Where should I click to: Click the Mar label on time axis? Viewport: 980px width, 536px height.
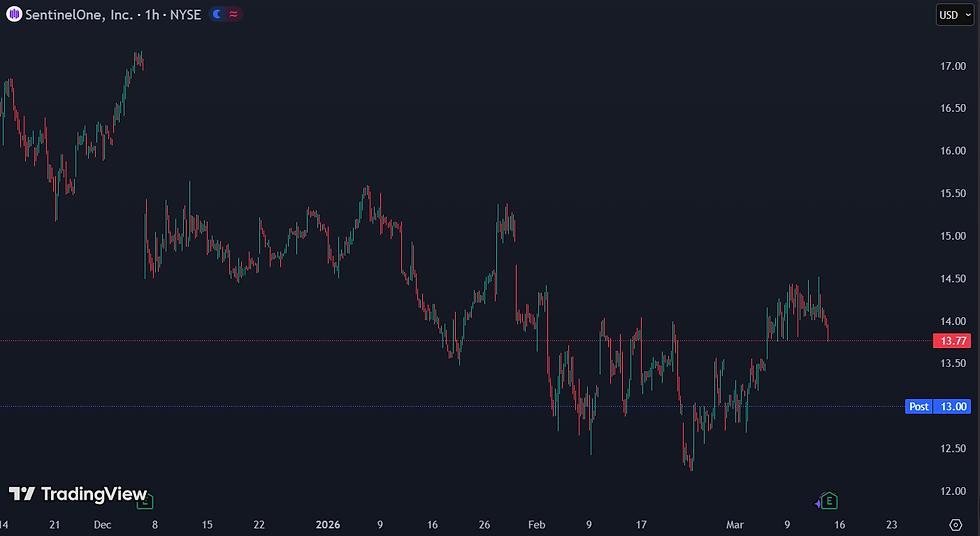[x=735, y=525]
